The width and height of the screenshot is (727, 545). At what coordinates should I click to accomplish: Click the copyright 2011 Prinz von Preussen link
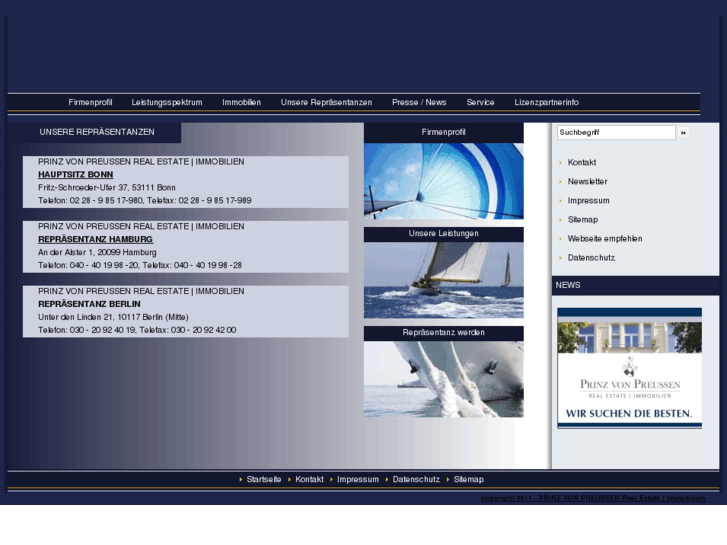(593, 498)
